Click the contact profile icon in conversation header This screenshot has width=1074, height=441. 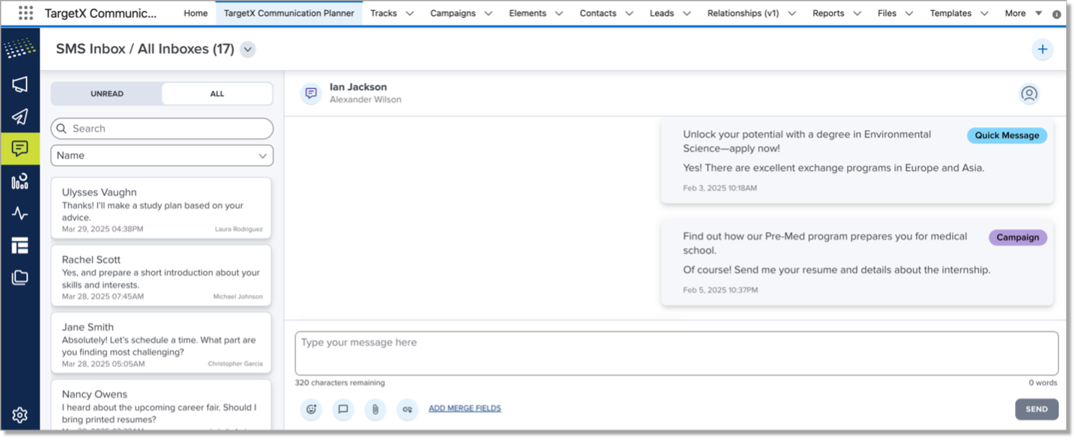1029,94
